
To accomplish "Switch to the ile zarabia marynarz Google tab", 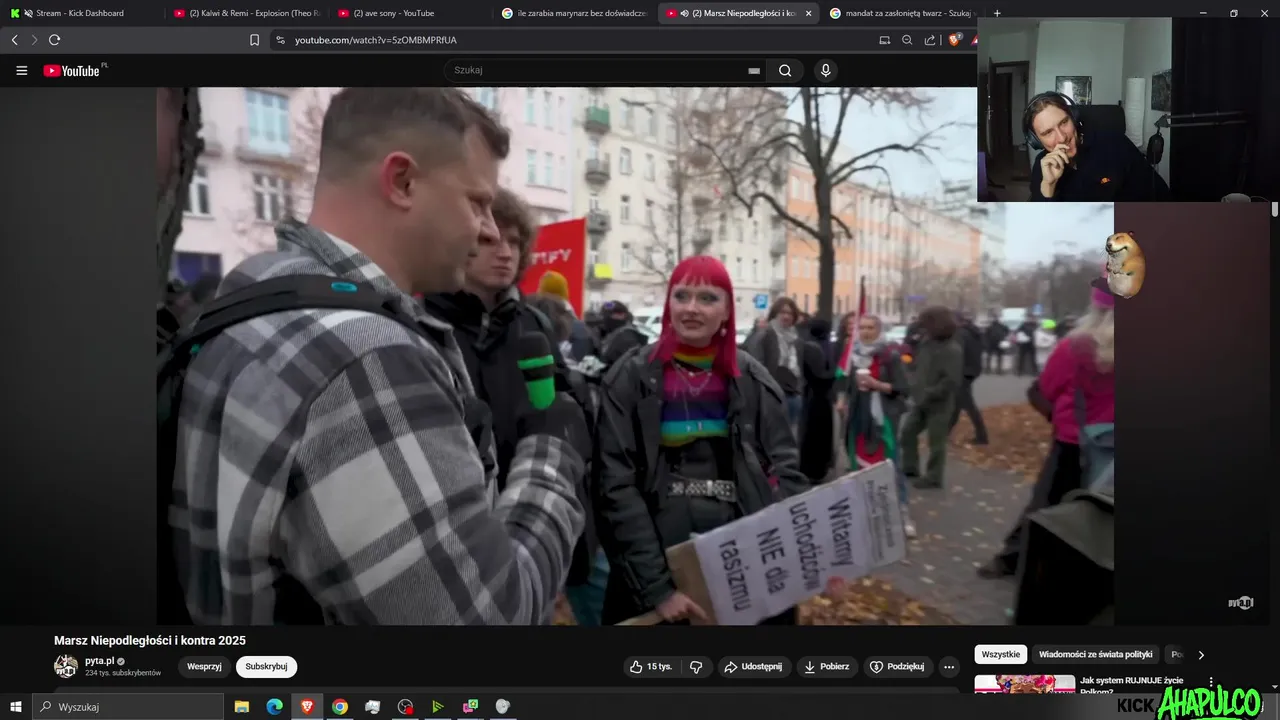I will [574, 13].
